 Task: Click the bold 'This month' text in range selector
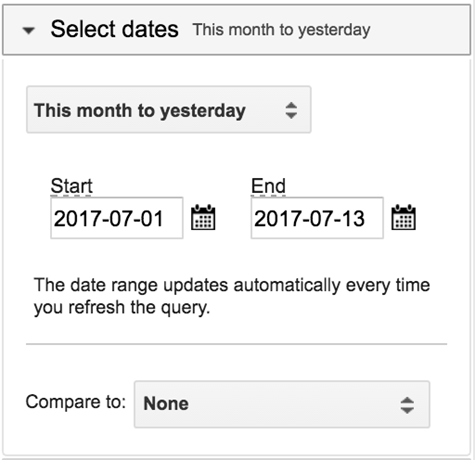pyautogui.click(x=83, y=110)
